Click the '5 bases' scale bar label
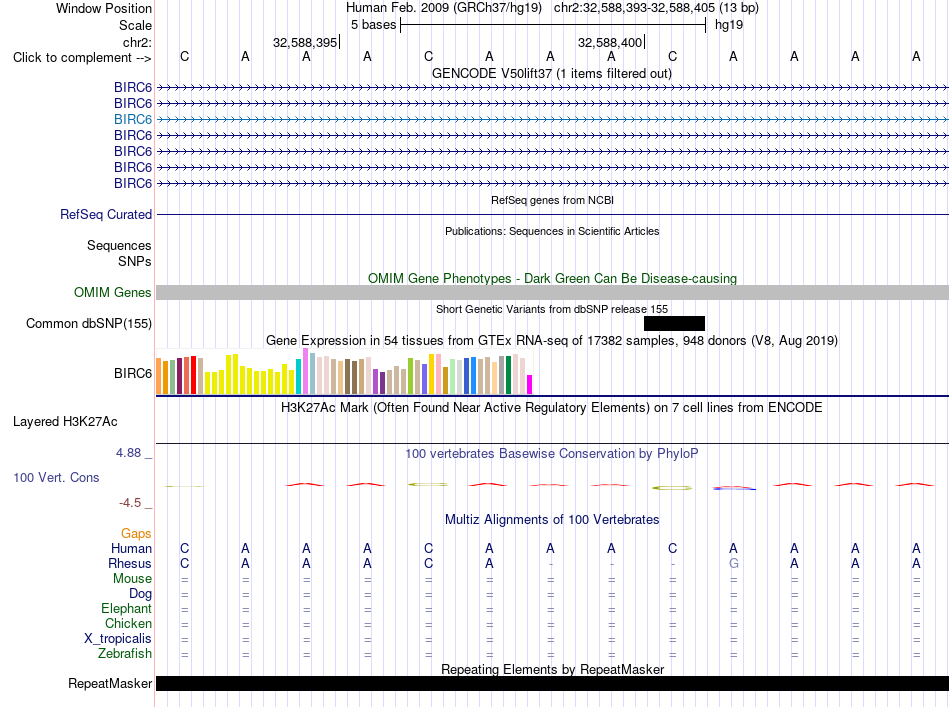 (x=373, y=25)
